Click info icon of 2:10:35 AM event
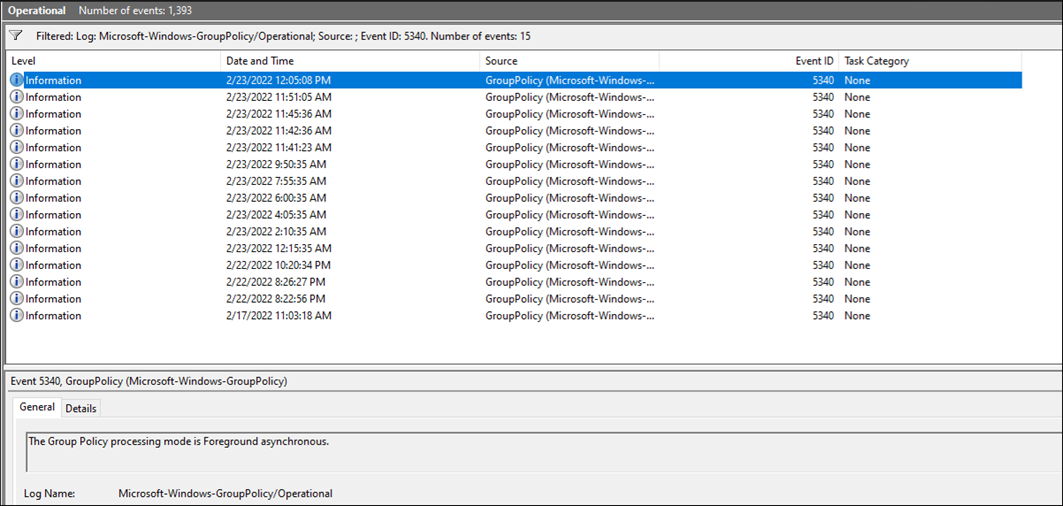Viewport: 1063px width, 506px height. (x=17, y=231)
